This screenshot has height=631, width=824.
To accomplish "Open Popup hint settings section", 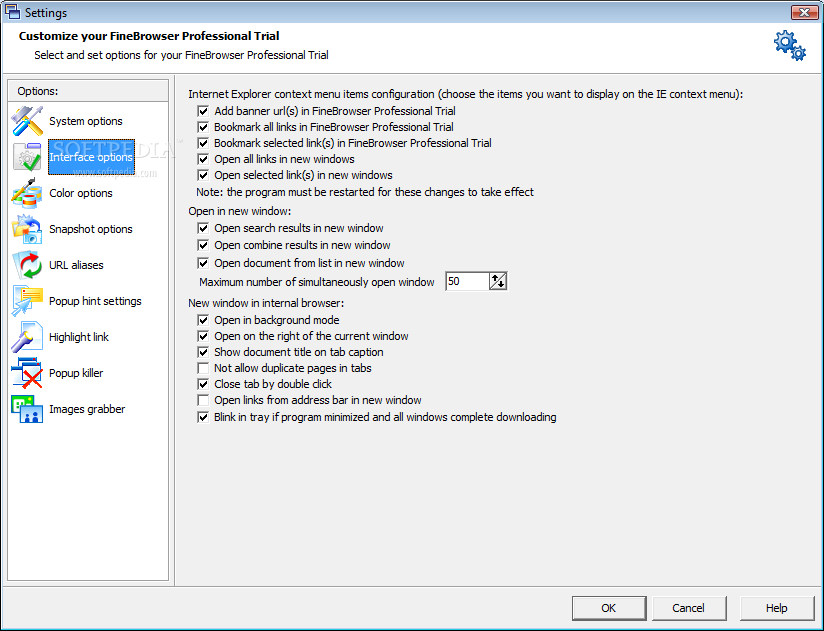I will tap(95, 301).
